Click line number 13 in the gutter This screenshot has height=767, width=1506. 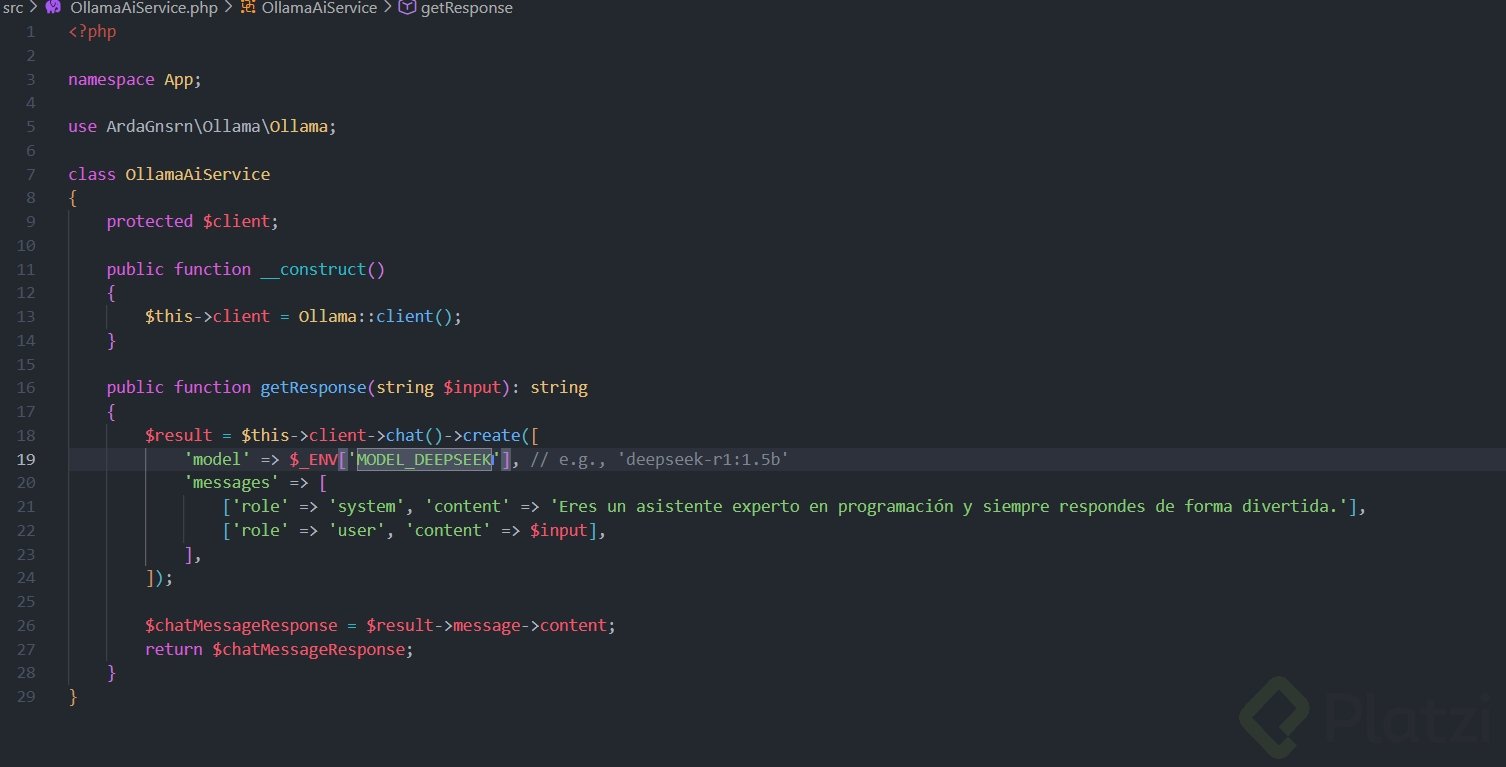tap(27, 317)
